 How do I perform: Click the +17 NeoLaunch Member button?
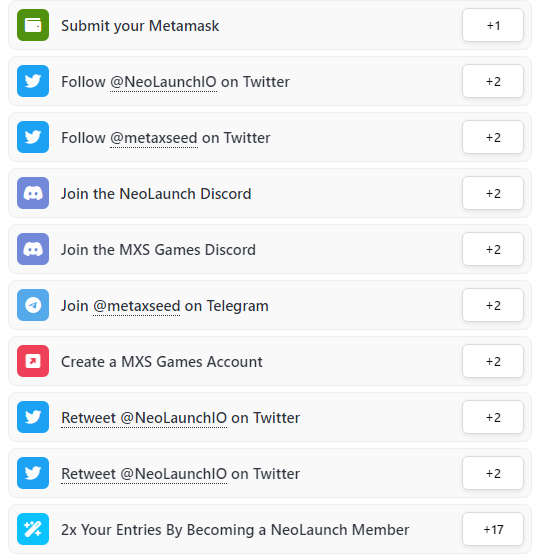(x=493, y=529)
